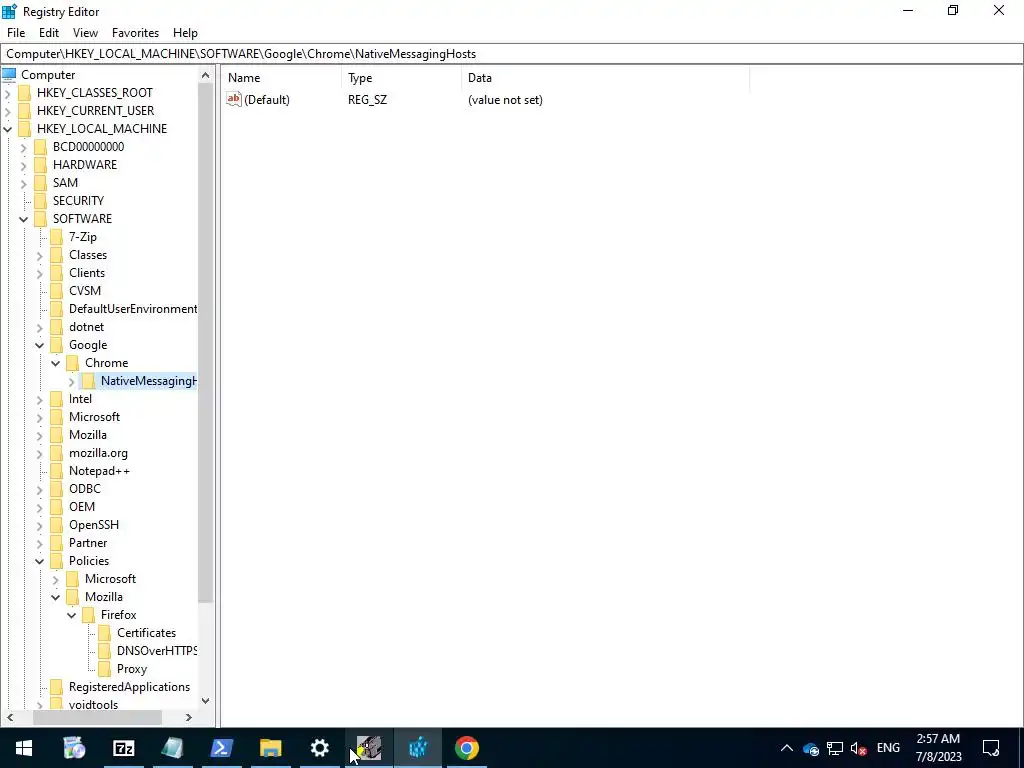Viewport: 1024px width, 768px height.
Task: Open PowerShell from the taskbar
Action: 221,748
